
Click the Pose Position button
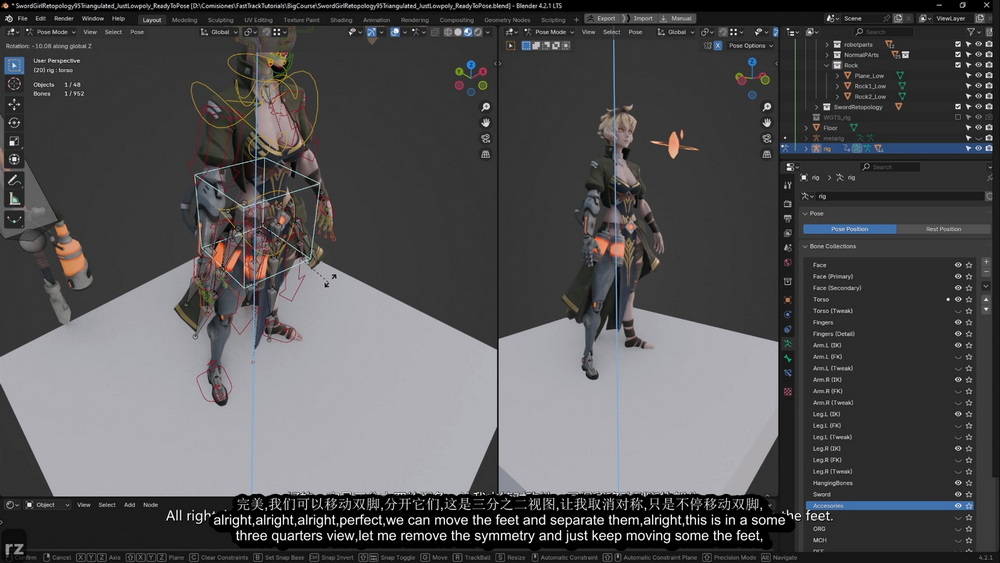click(x=849, y=229)
